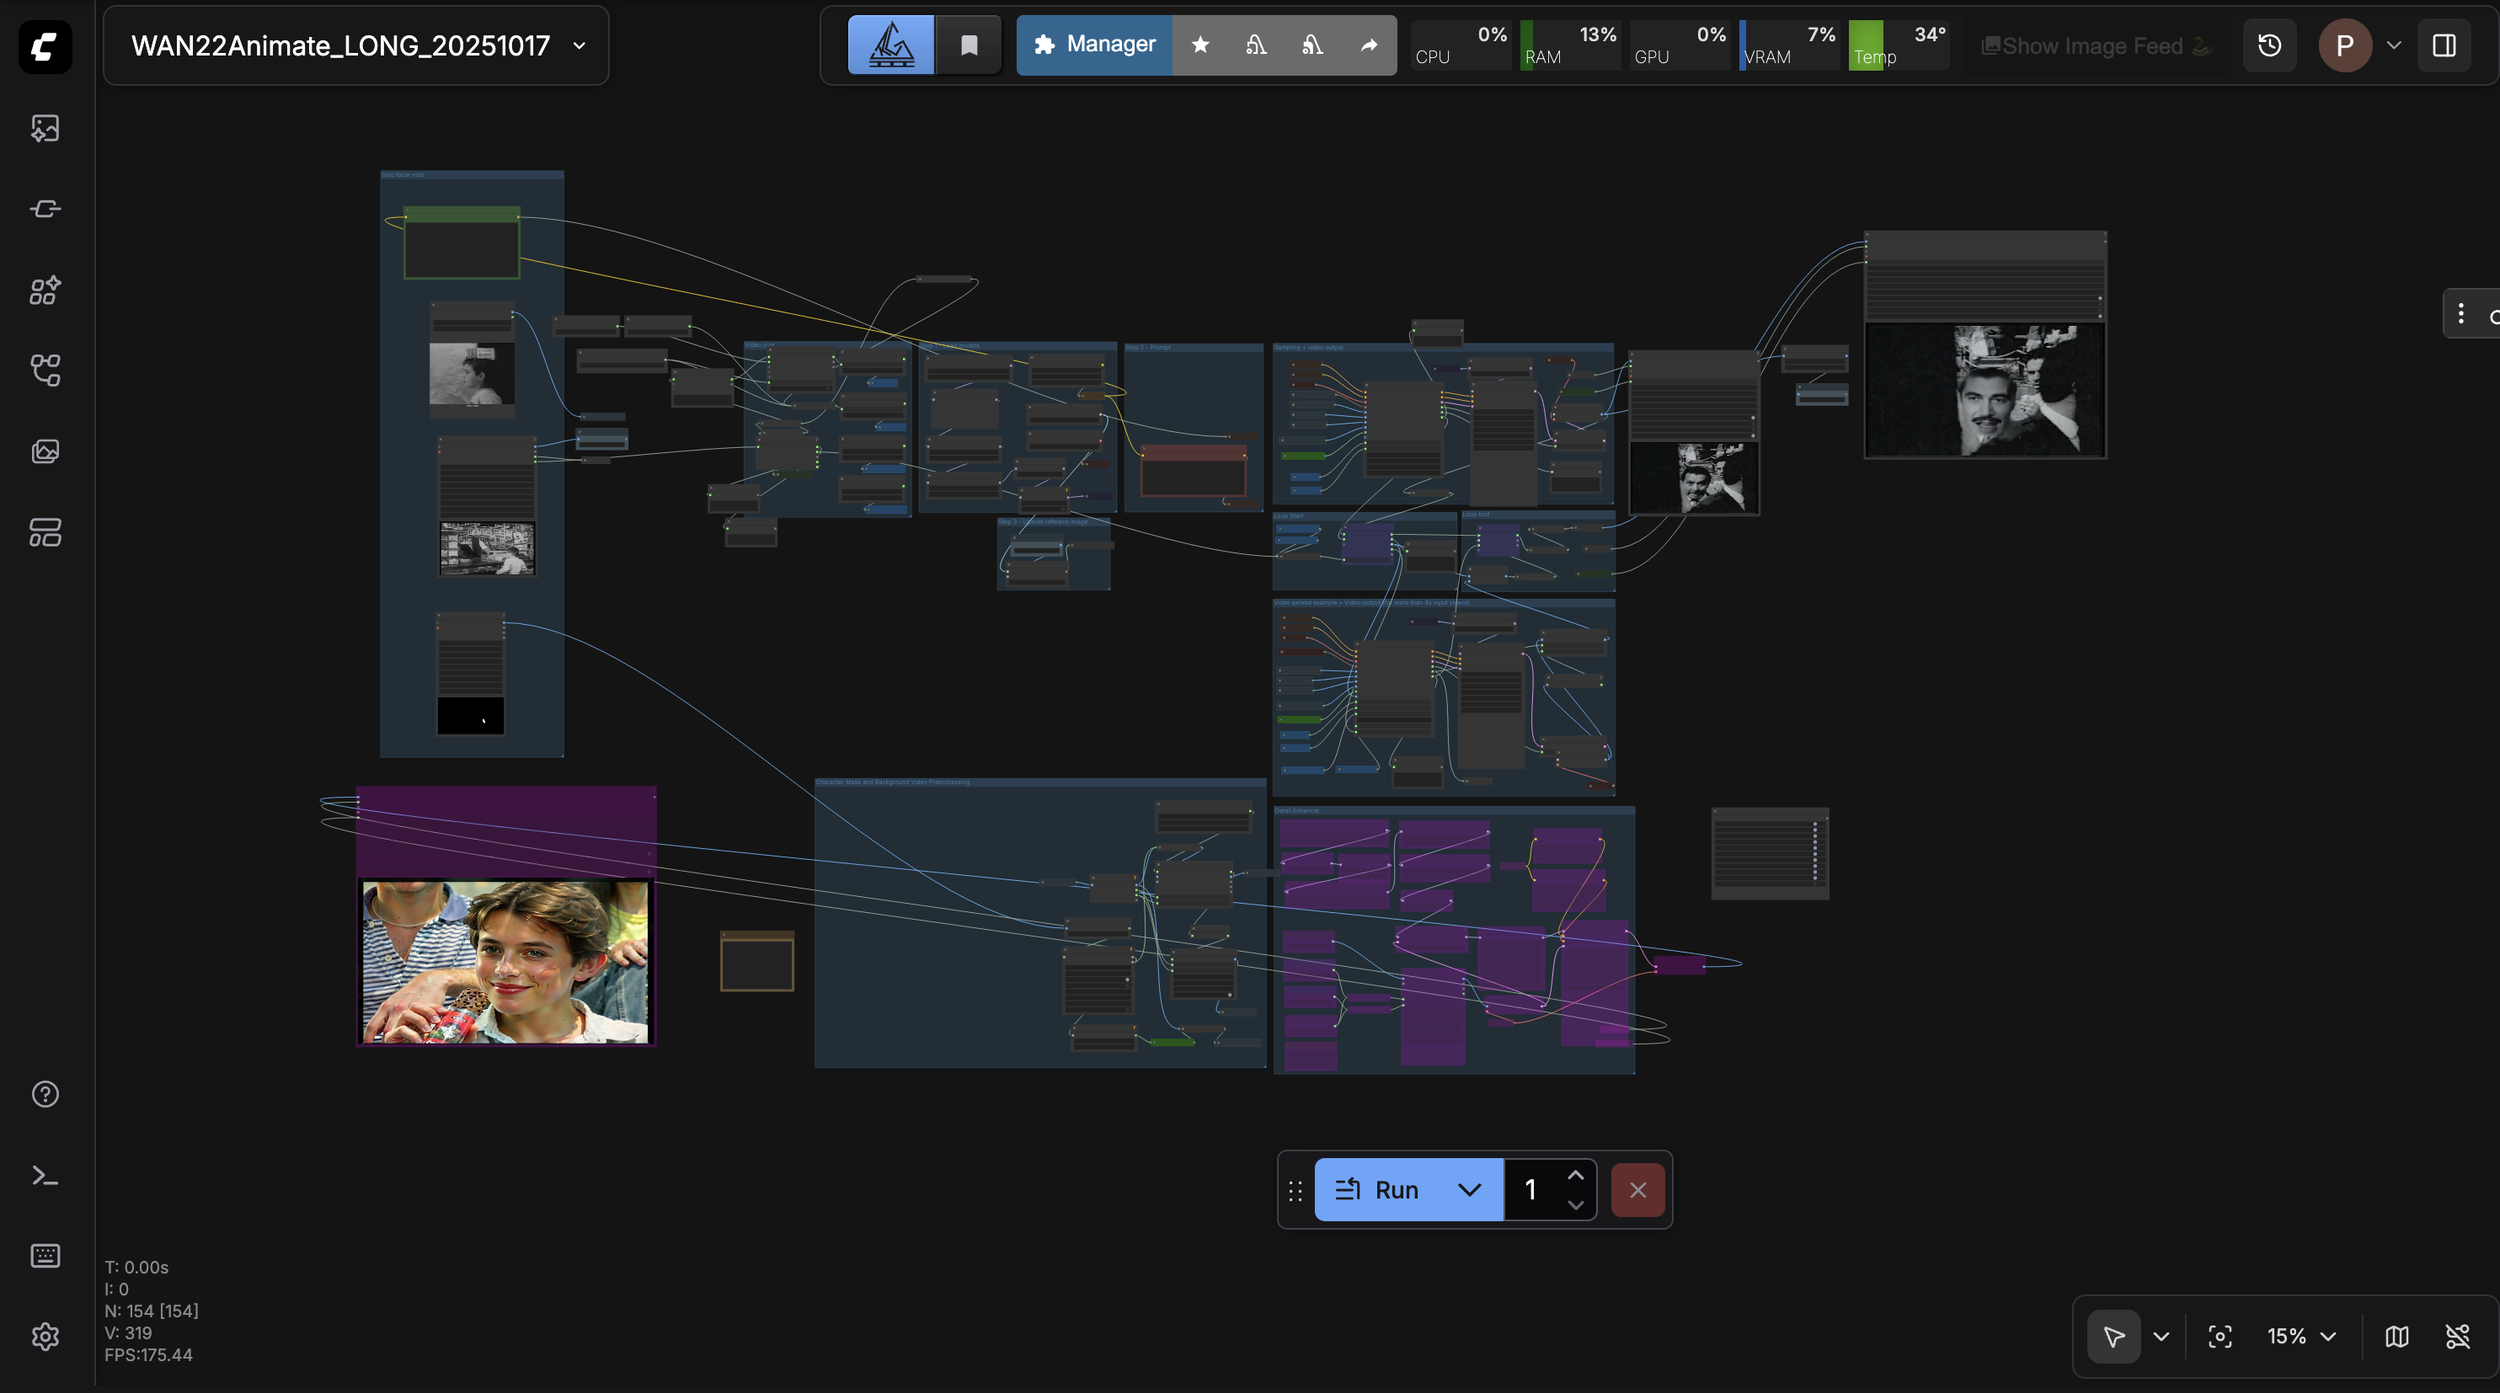Open the Manager menu
The height and width of the screenshot is (1393, 2500).
1094,45
